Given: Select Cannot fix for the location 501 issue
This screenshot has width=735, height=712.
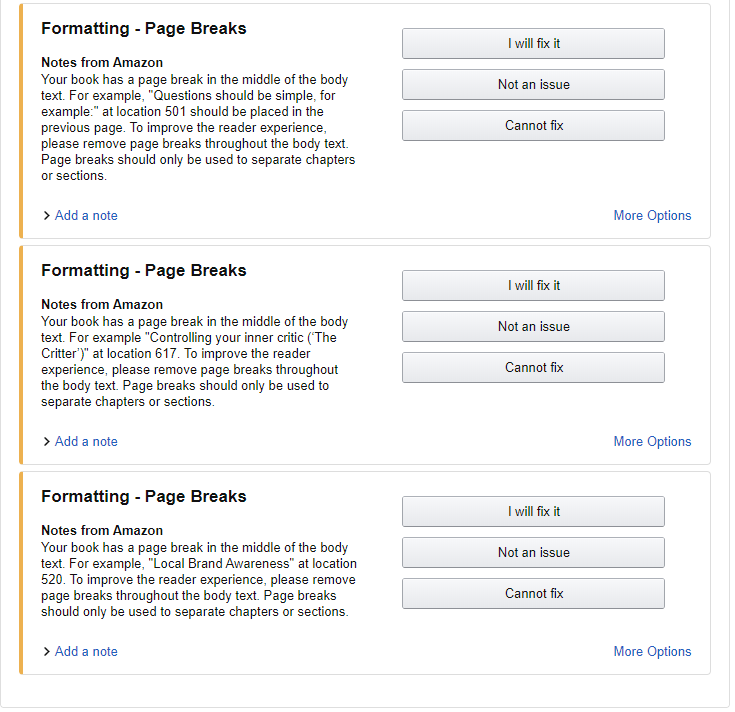Looking at the screenshot, I should coord(533,126).
